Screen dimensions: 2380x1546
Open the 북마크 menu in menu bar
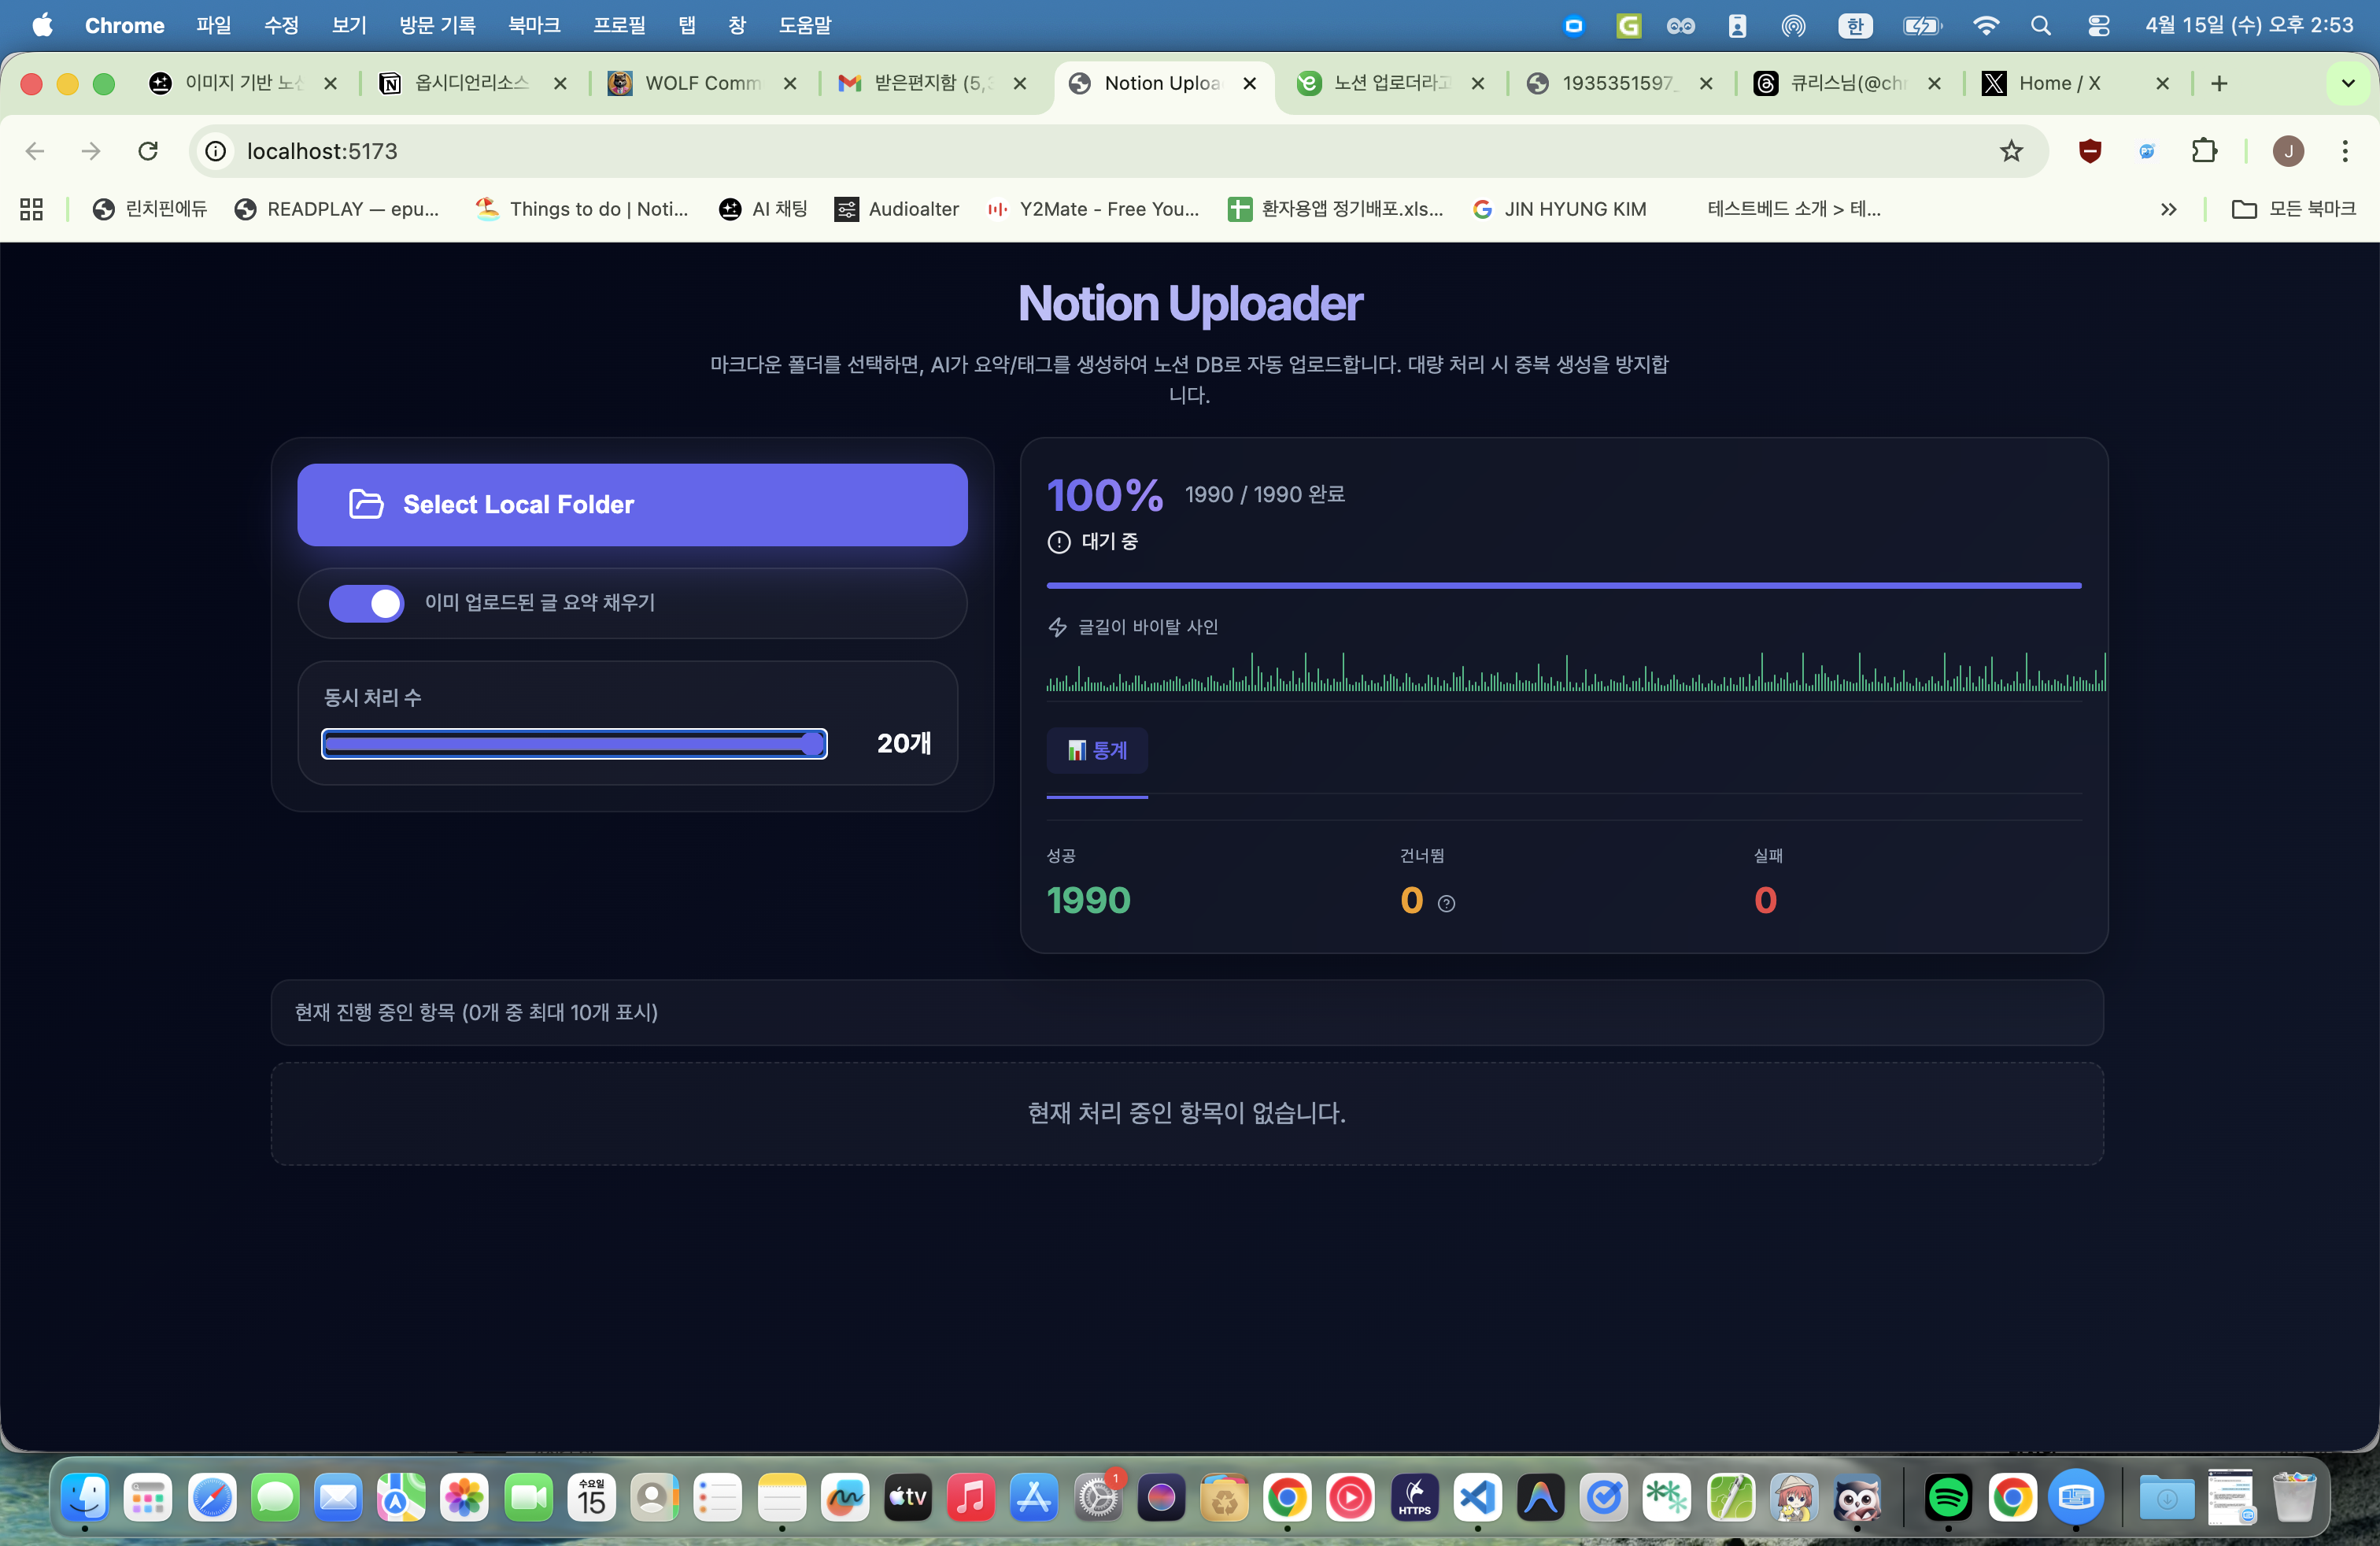click(x=534, y=25)
